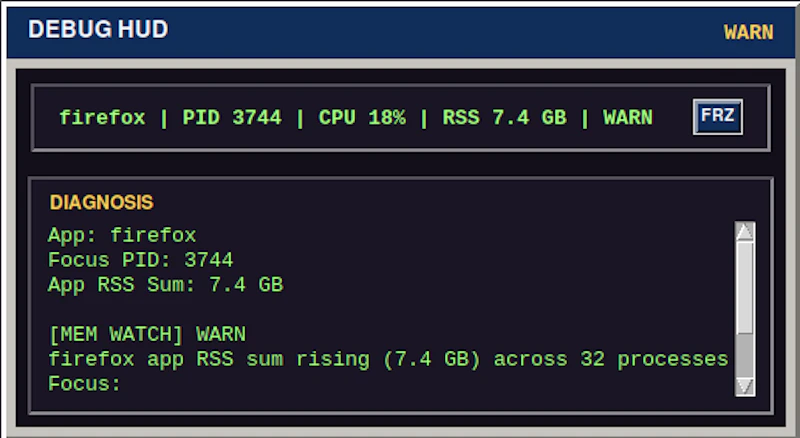Click the diagnosis scrollbar thumb
Image resolution: width=800 pixels, height=438 pixels.
point(745,287)
